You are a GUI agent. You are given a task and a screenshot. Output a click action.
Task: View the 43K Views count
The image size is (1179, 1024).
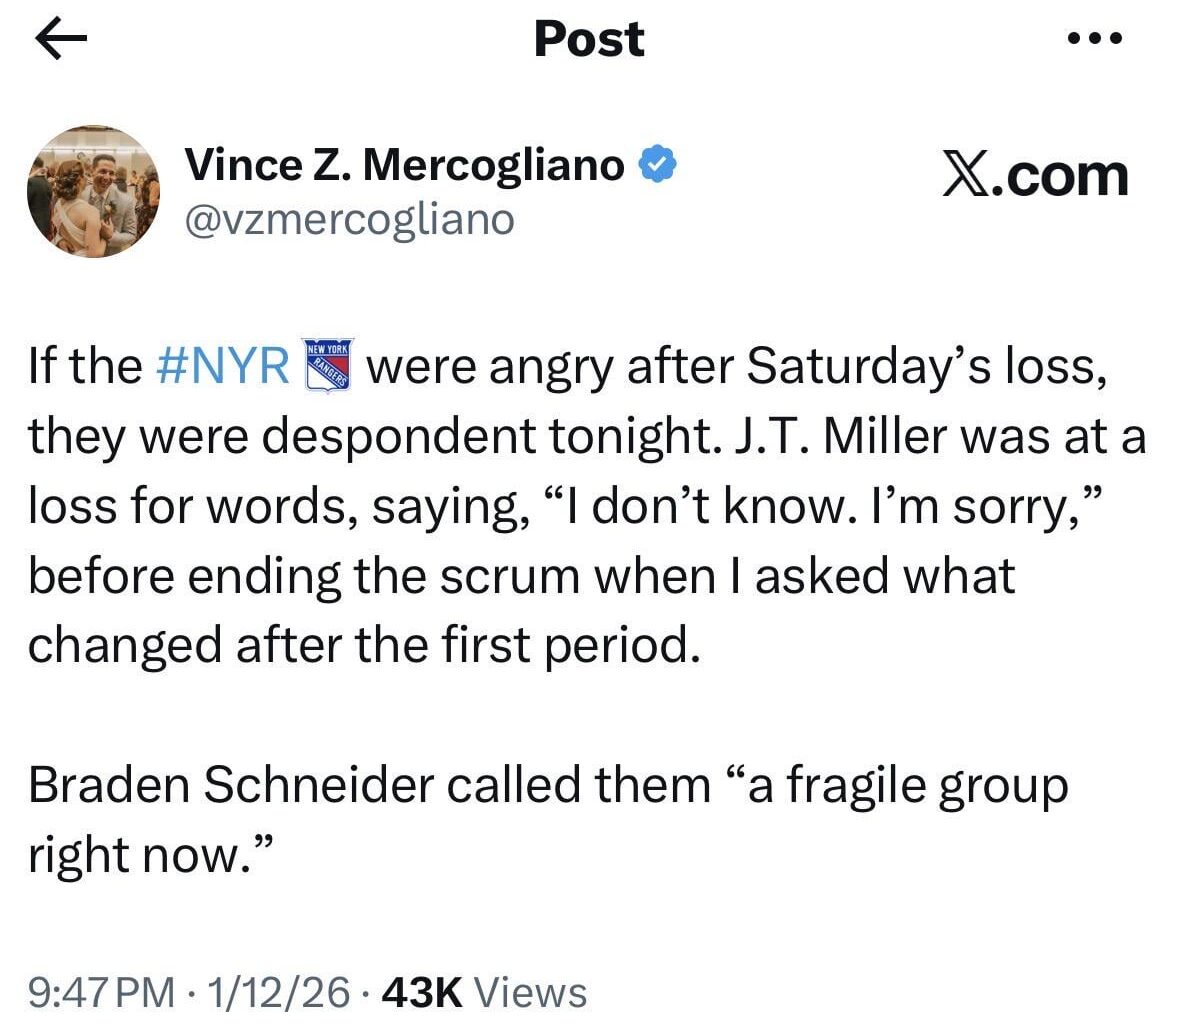click(485, 992)
